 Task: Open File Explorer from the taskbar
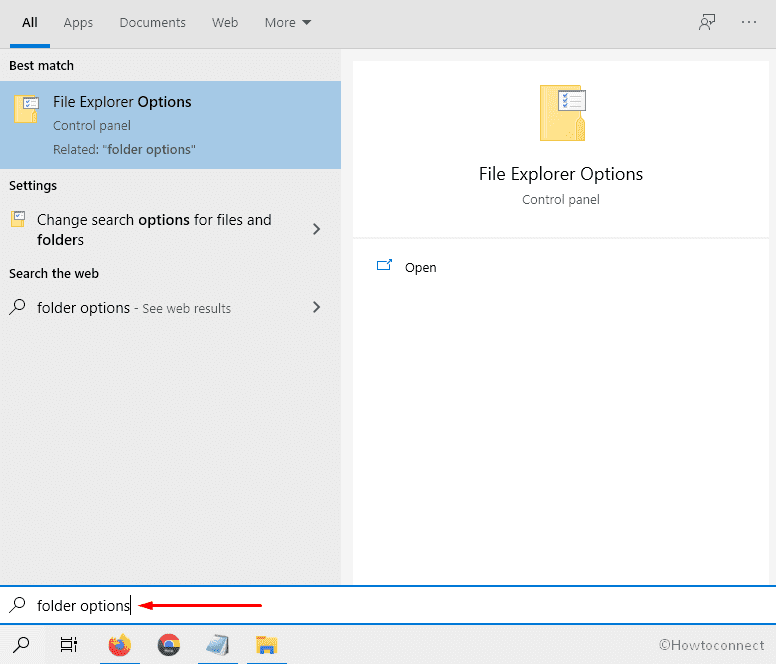(x=266, y=645)
